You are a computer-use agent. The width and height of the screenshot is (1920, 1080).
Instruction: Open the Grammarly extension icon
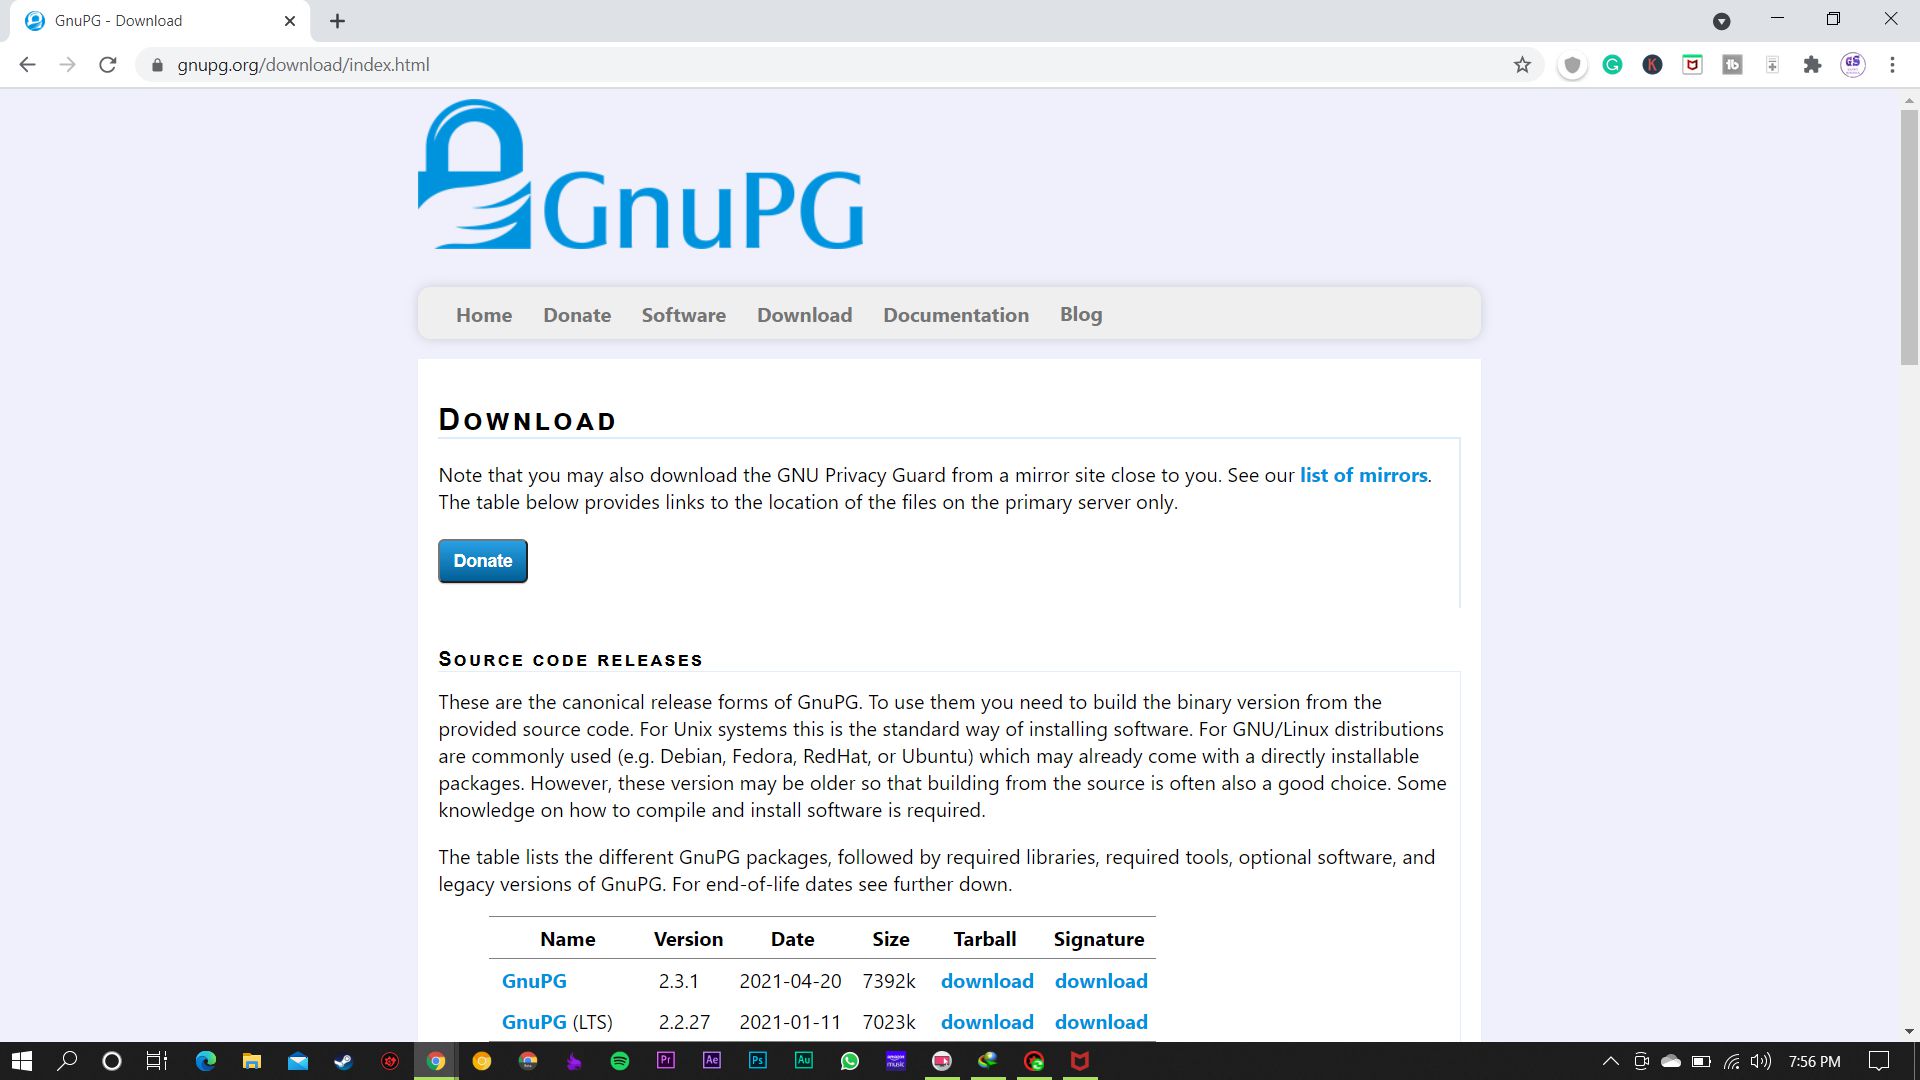[1612, 65]
